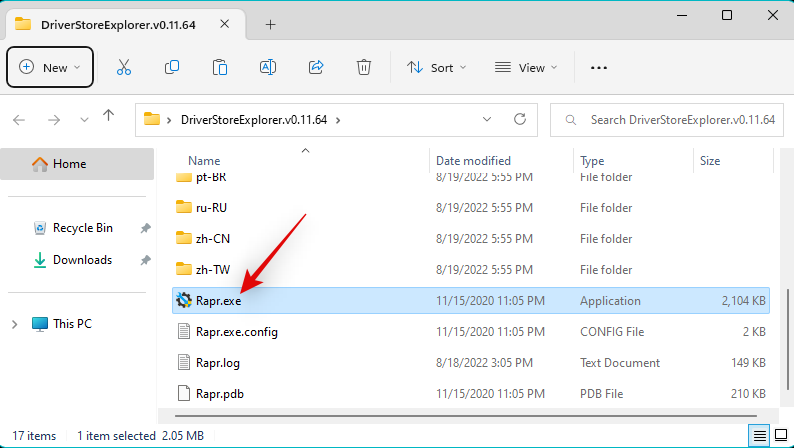This screenshot has width=794, height=448.
Task: Click the This PC monitor icon
Action: pyautogui.click(x=39, y=323)
